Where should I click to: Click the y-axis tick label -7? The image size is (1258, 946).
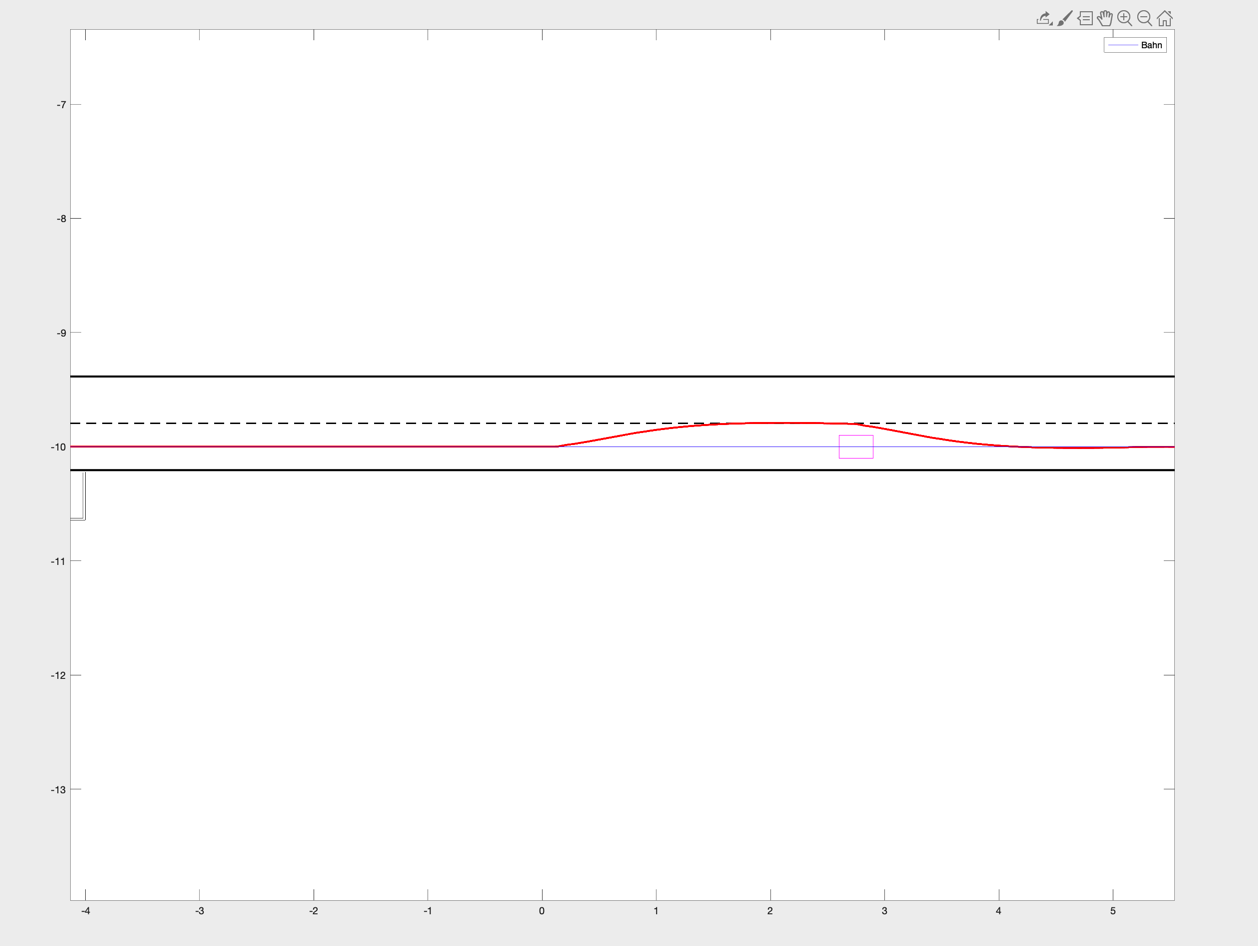61,105
